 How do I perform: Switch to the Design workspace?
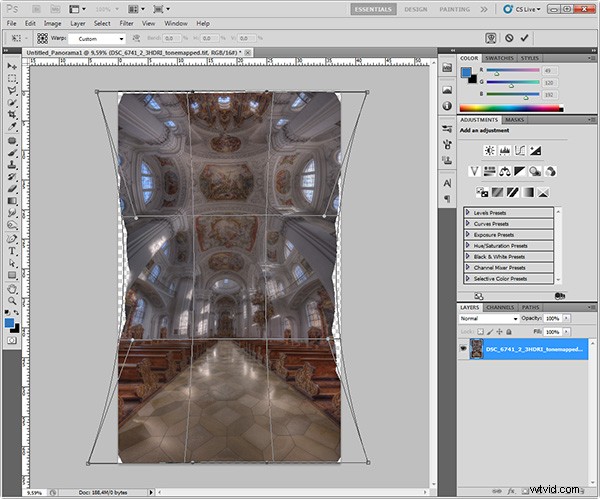(x=416, y=9)
